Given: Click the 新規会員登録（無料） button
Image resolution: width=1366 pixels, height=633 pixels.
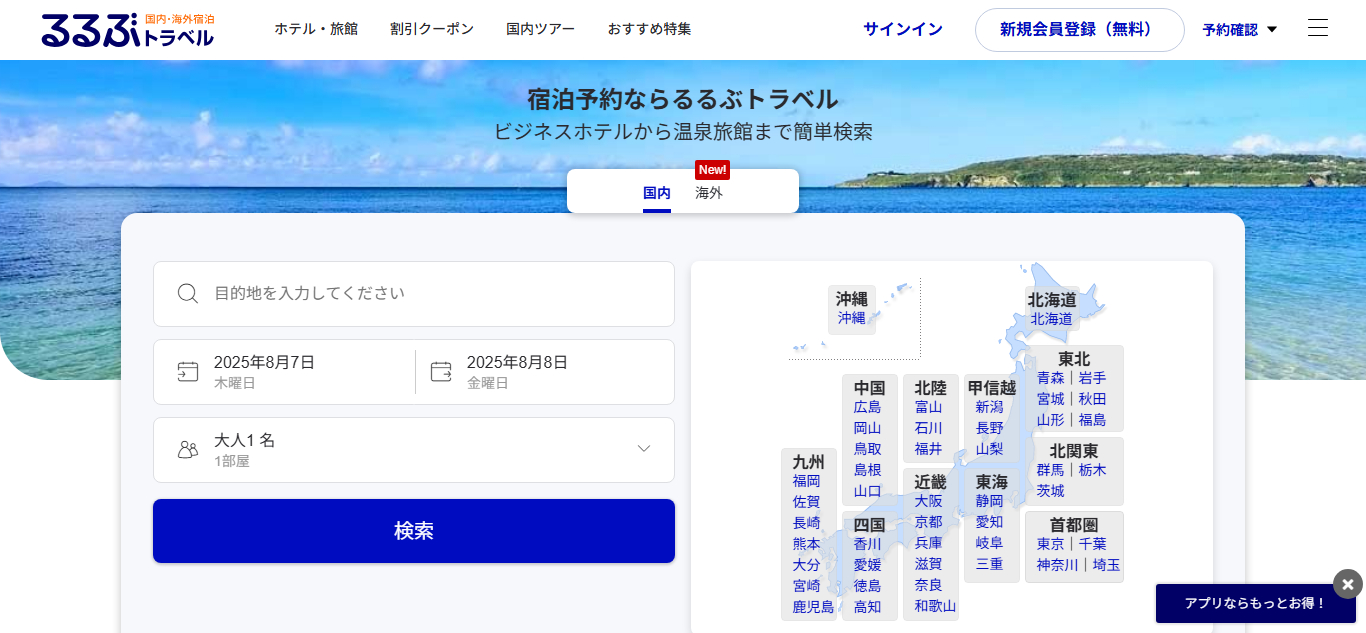Looking at the screenshot, I should (x=1079, y=29).
